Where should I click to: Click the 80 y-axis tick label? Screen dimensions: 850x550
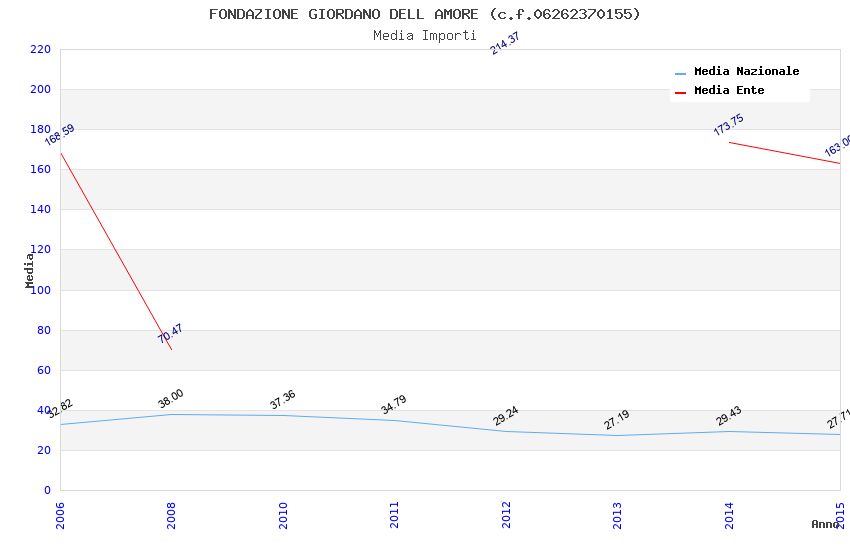pos(44,330)
